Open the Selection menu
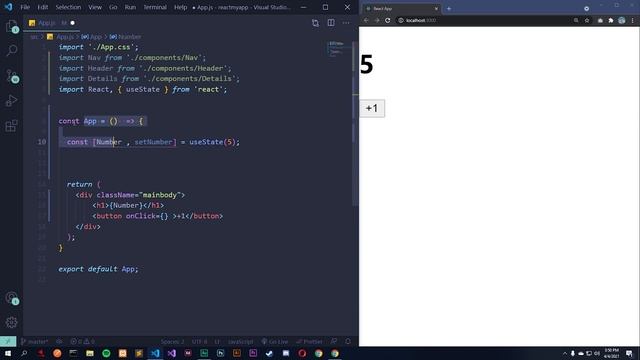640x360 pixels. (x=68, y=7)
